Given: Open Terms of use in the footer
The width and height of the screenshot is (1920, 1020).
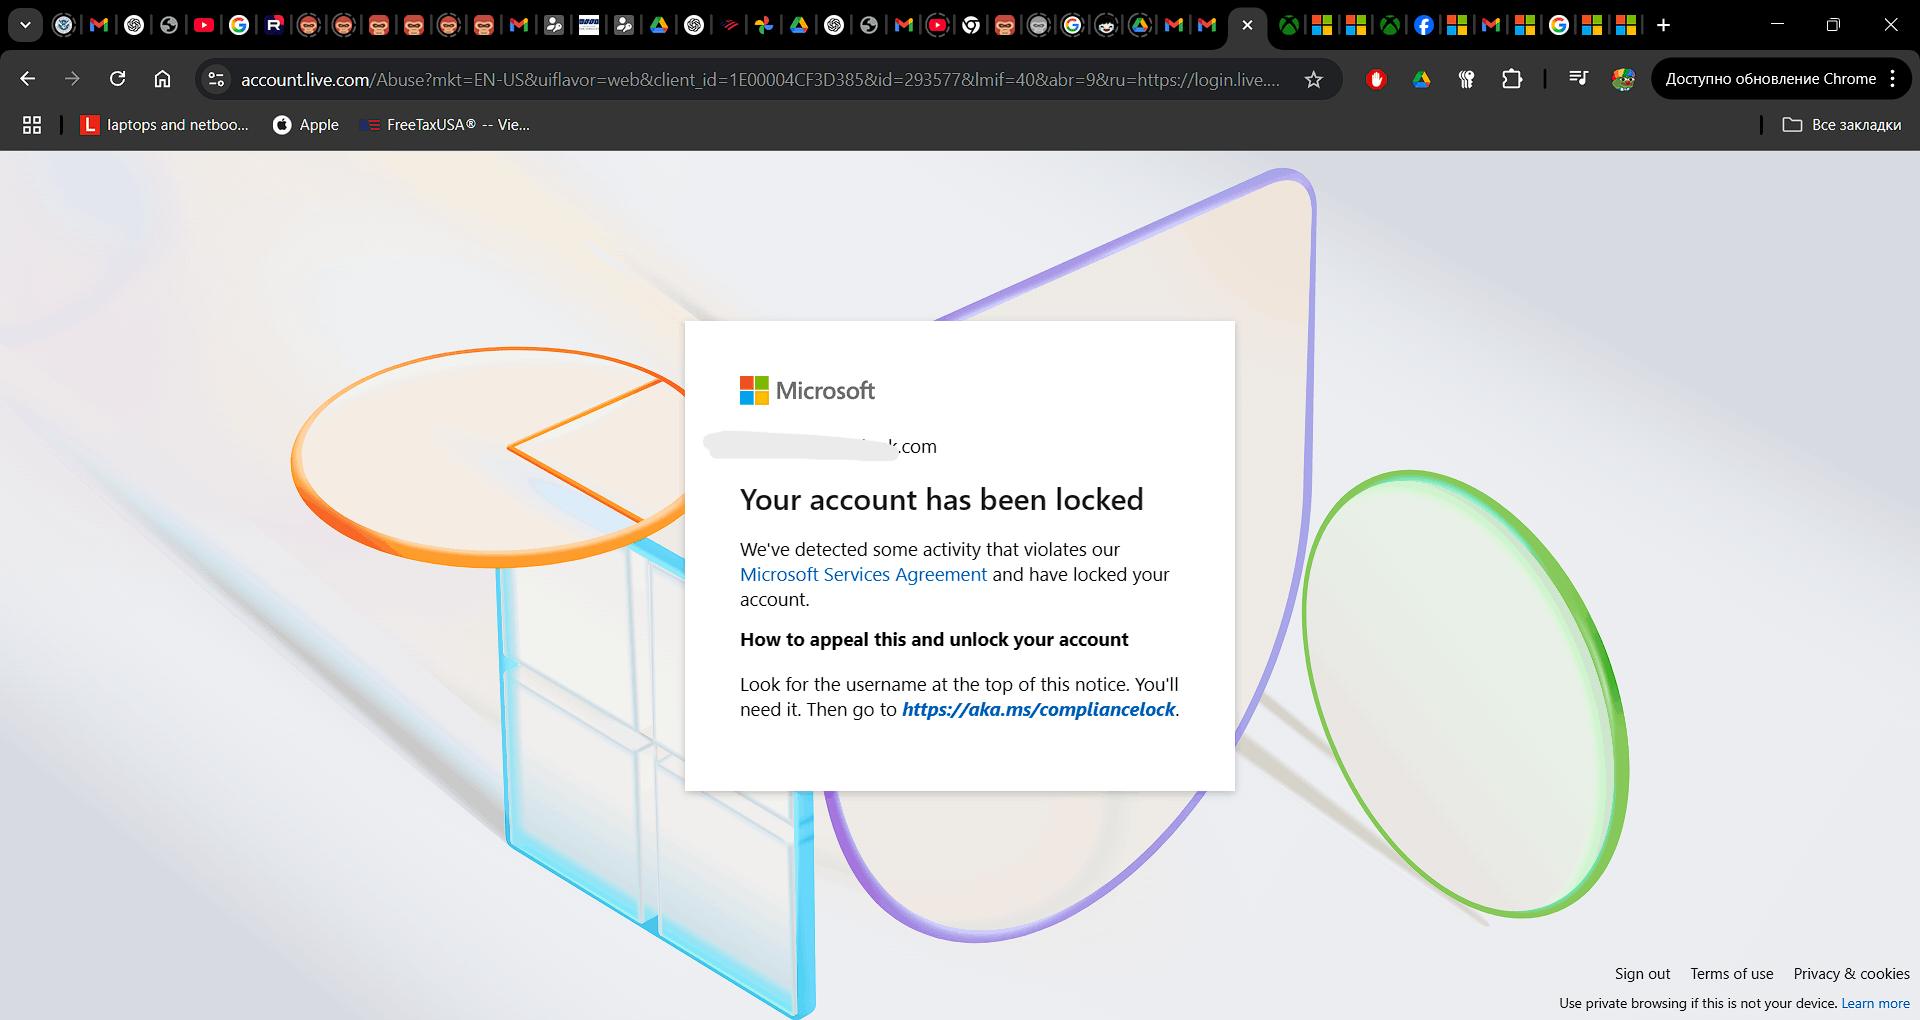Looking at the screenshot, I should (x=1732, y=974).
